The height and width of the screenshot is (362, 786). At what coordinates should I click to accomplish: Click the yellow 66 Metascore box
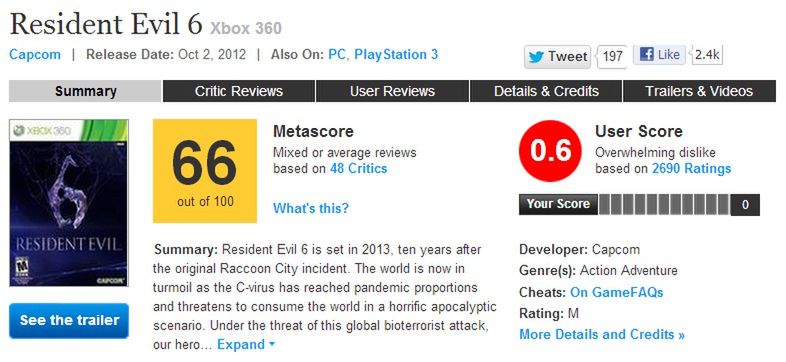[205, 171]
